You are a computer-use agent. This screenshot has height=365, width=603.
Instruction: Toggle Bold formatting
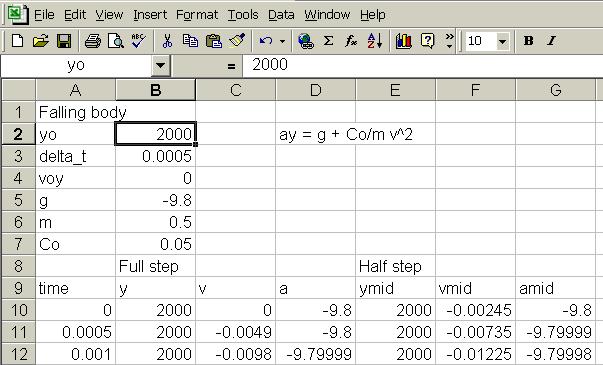pos(529,40)
